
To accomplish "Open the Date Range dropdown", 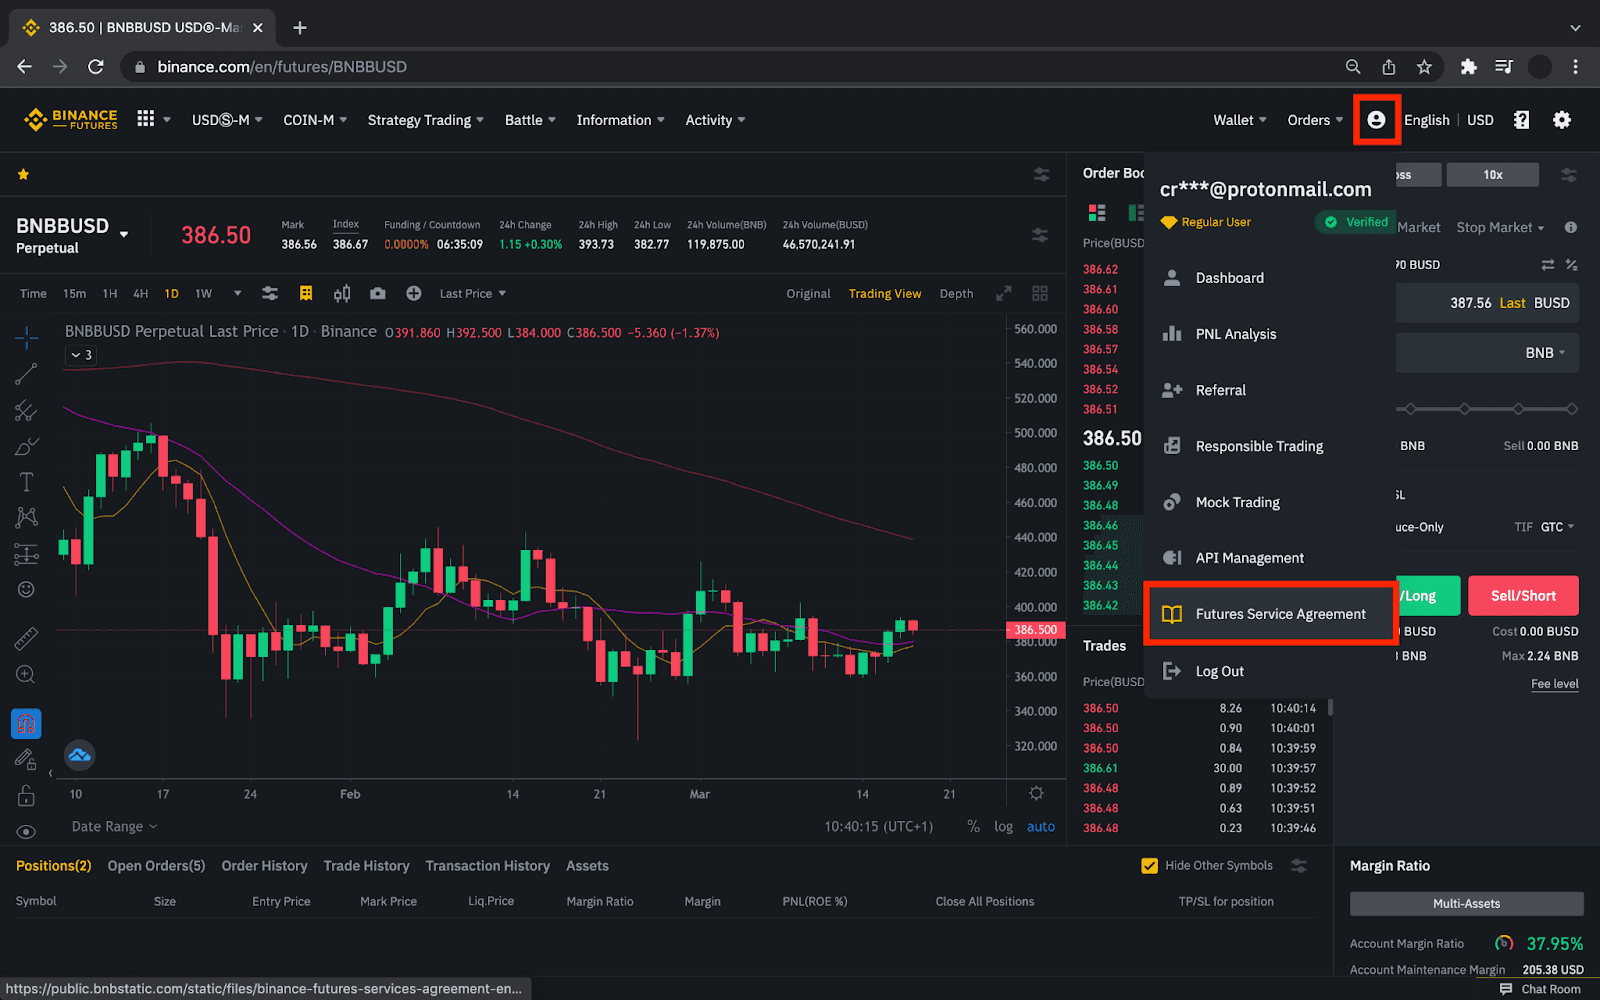I will tap(114, 827).
